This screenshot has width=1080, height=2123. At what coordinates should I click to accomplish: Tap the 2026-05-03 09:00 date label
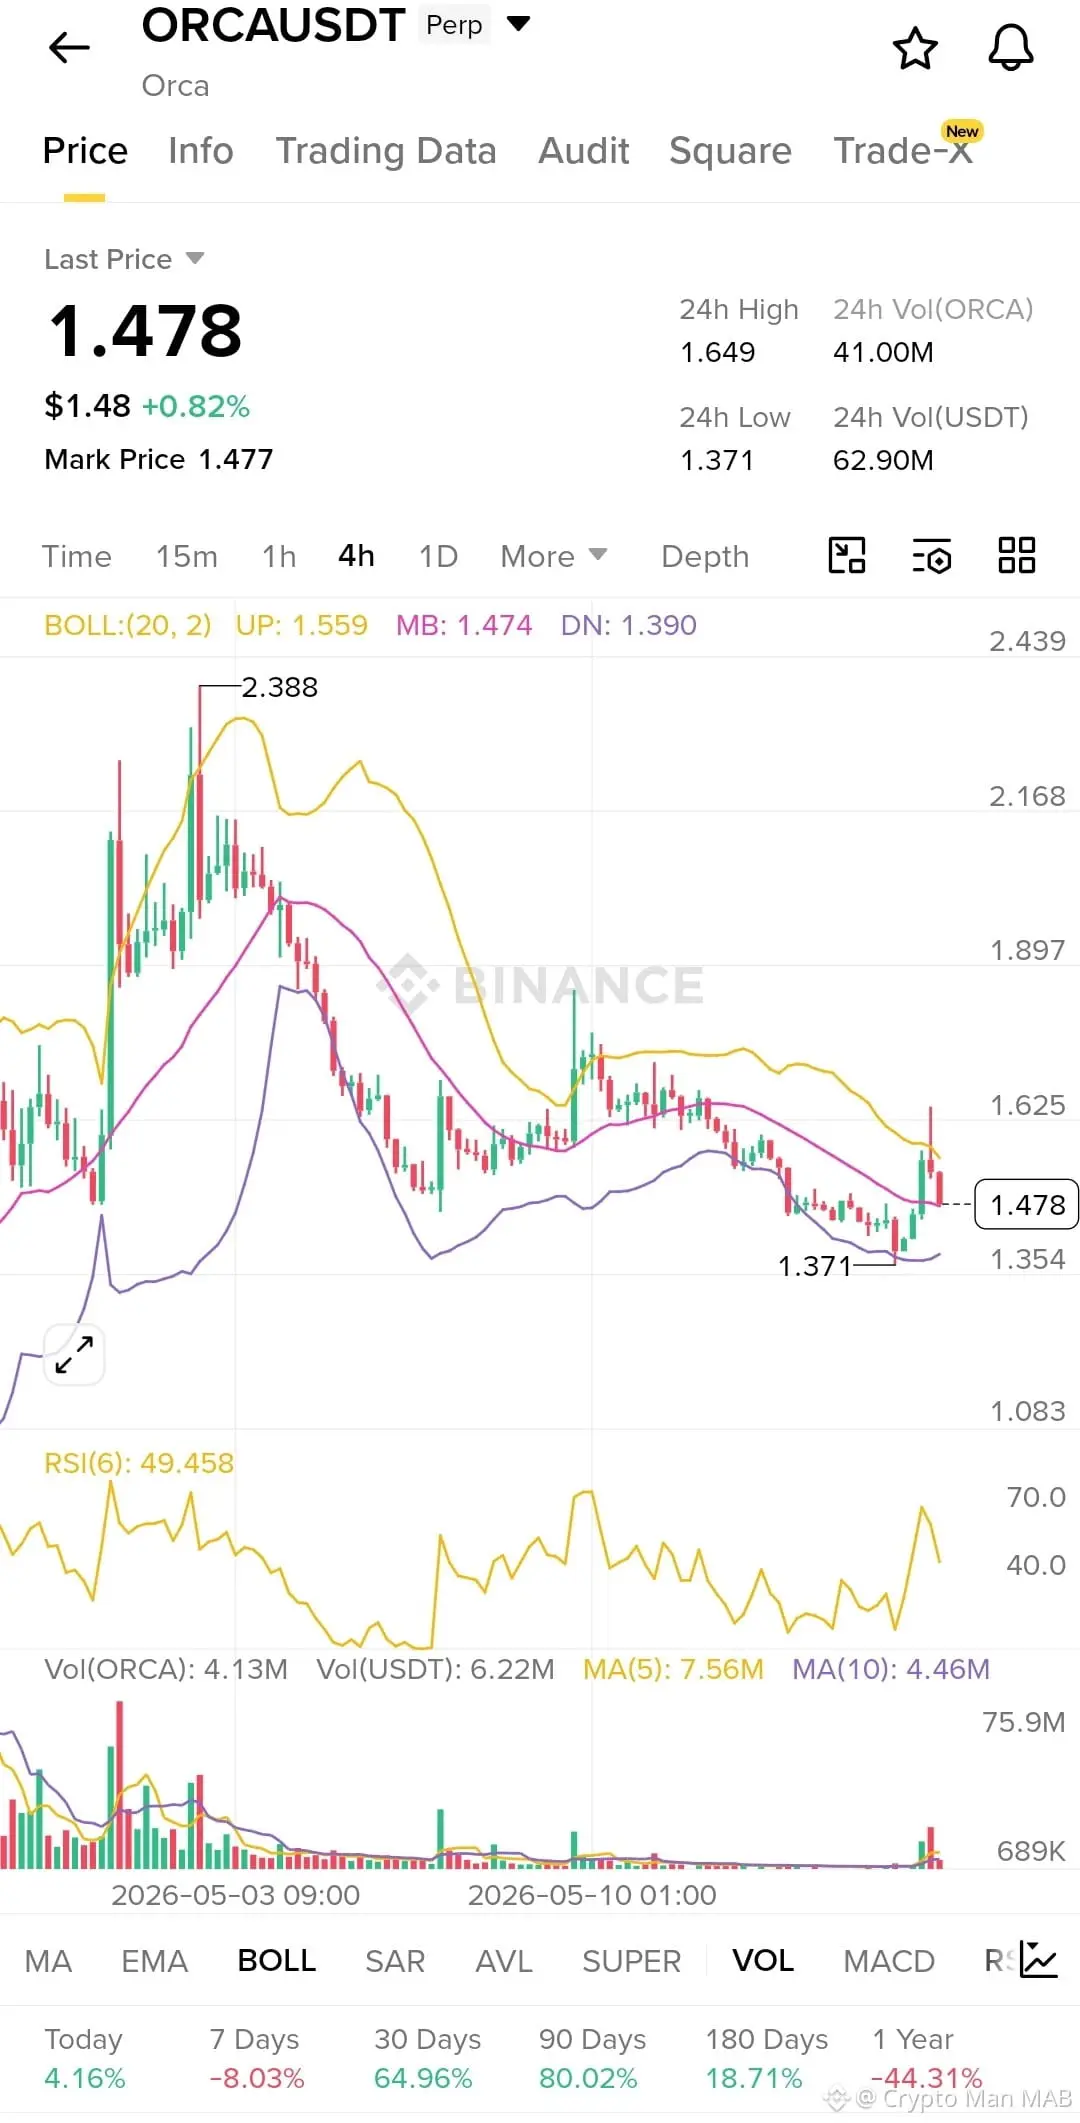(235, 1895)
